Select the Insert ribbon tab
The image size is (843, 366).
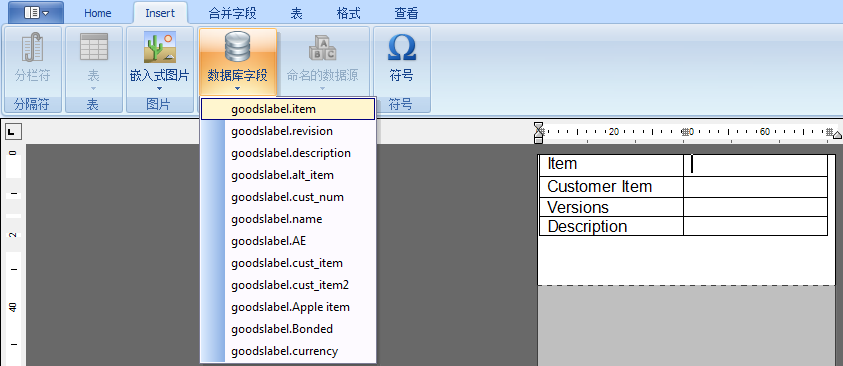tap(160, 13)
